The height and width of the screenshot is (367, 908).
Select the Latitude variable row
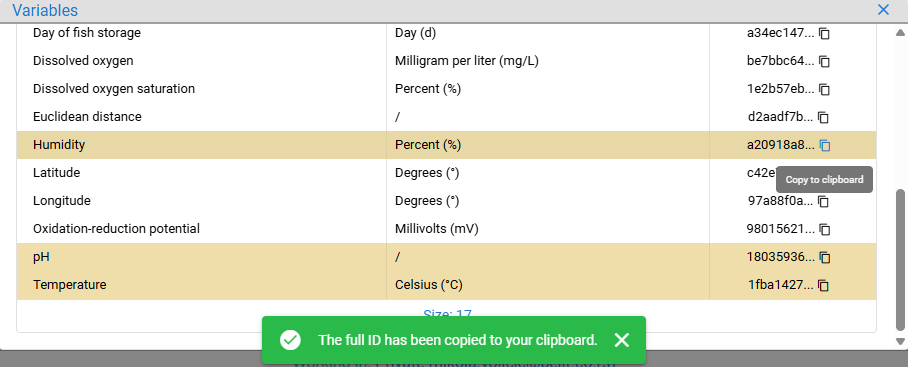tap(446, 173)
